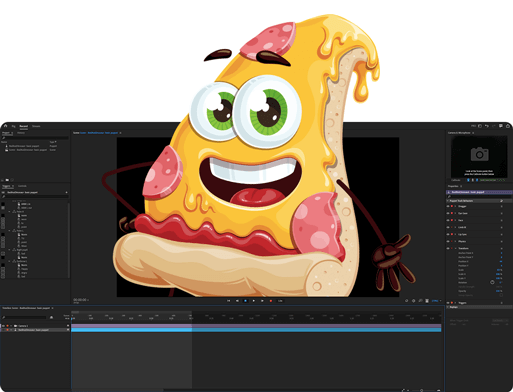This screenshot has height=392, width=513.
Task: Select the Camera 1 track purple bar
Action: coord(256,326)
